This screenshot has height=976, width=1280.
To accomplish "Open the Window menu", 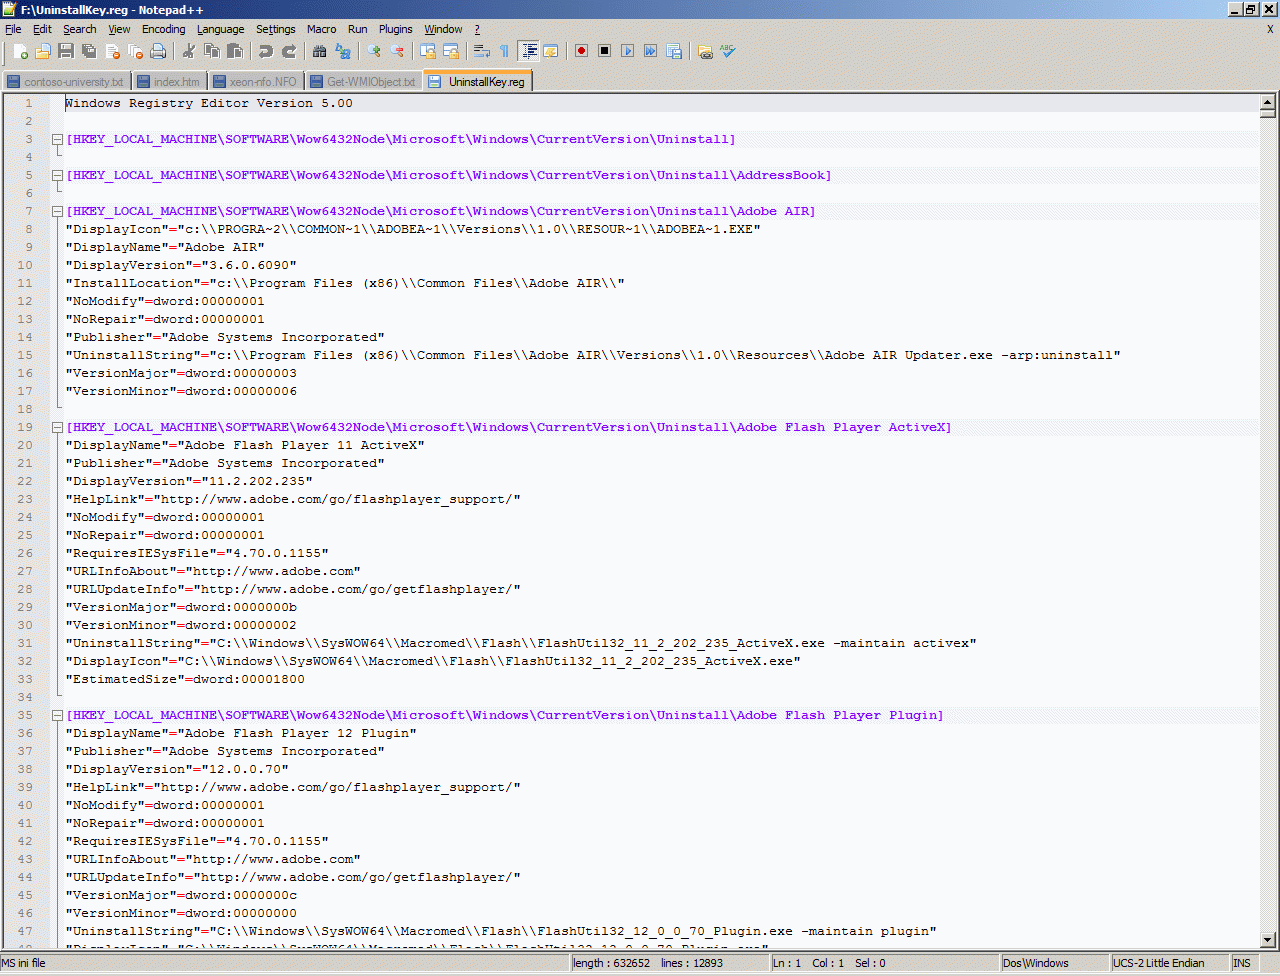I will (x=443, y=29).
